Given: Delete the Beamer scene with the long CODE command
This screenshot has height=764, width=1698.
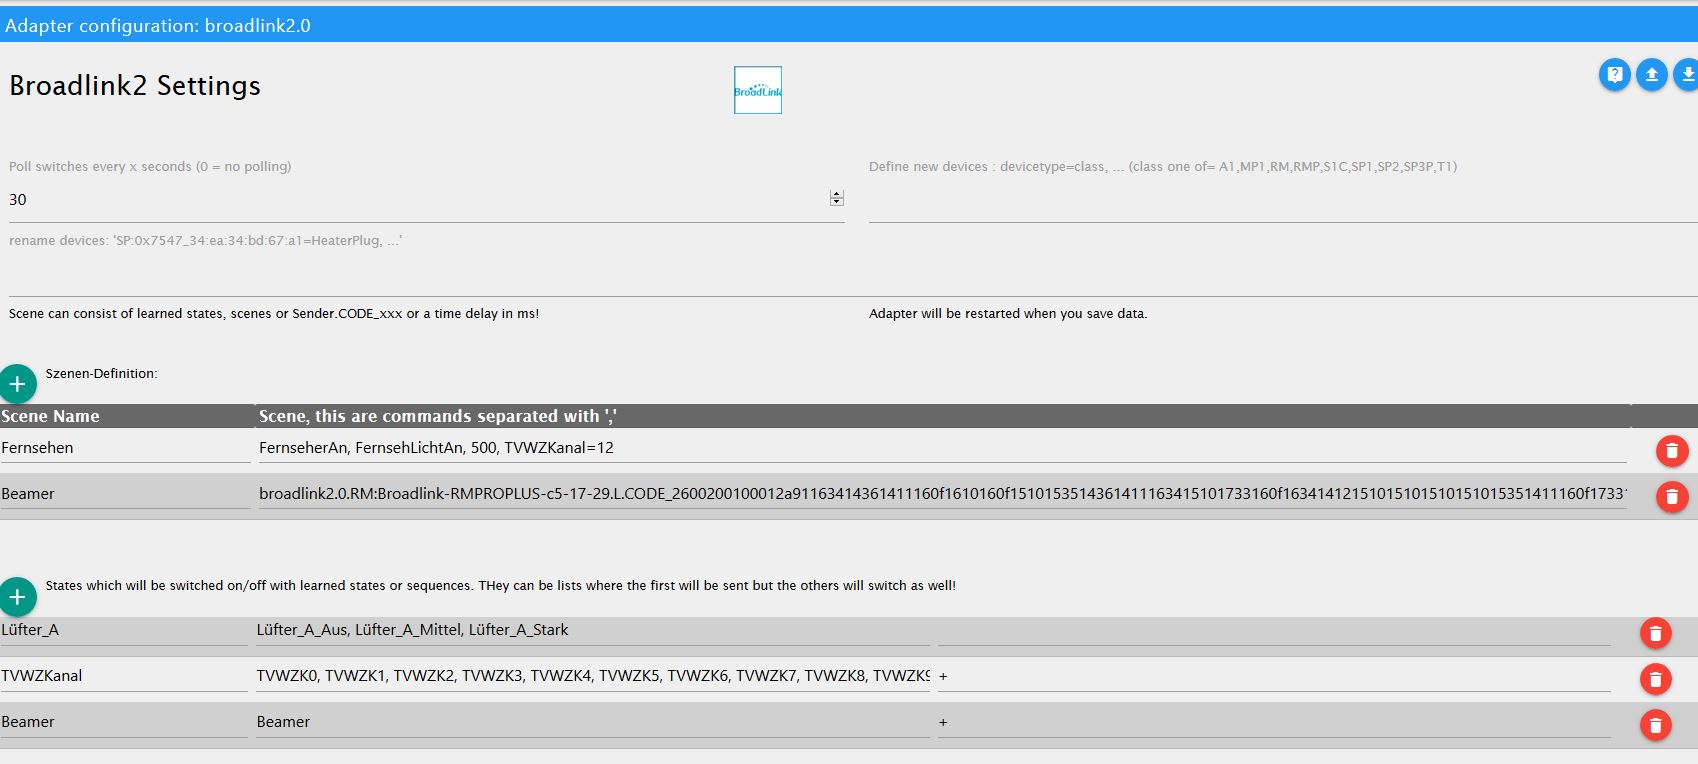Looking at the screenshot, I should [1672, 497].
